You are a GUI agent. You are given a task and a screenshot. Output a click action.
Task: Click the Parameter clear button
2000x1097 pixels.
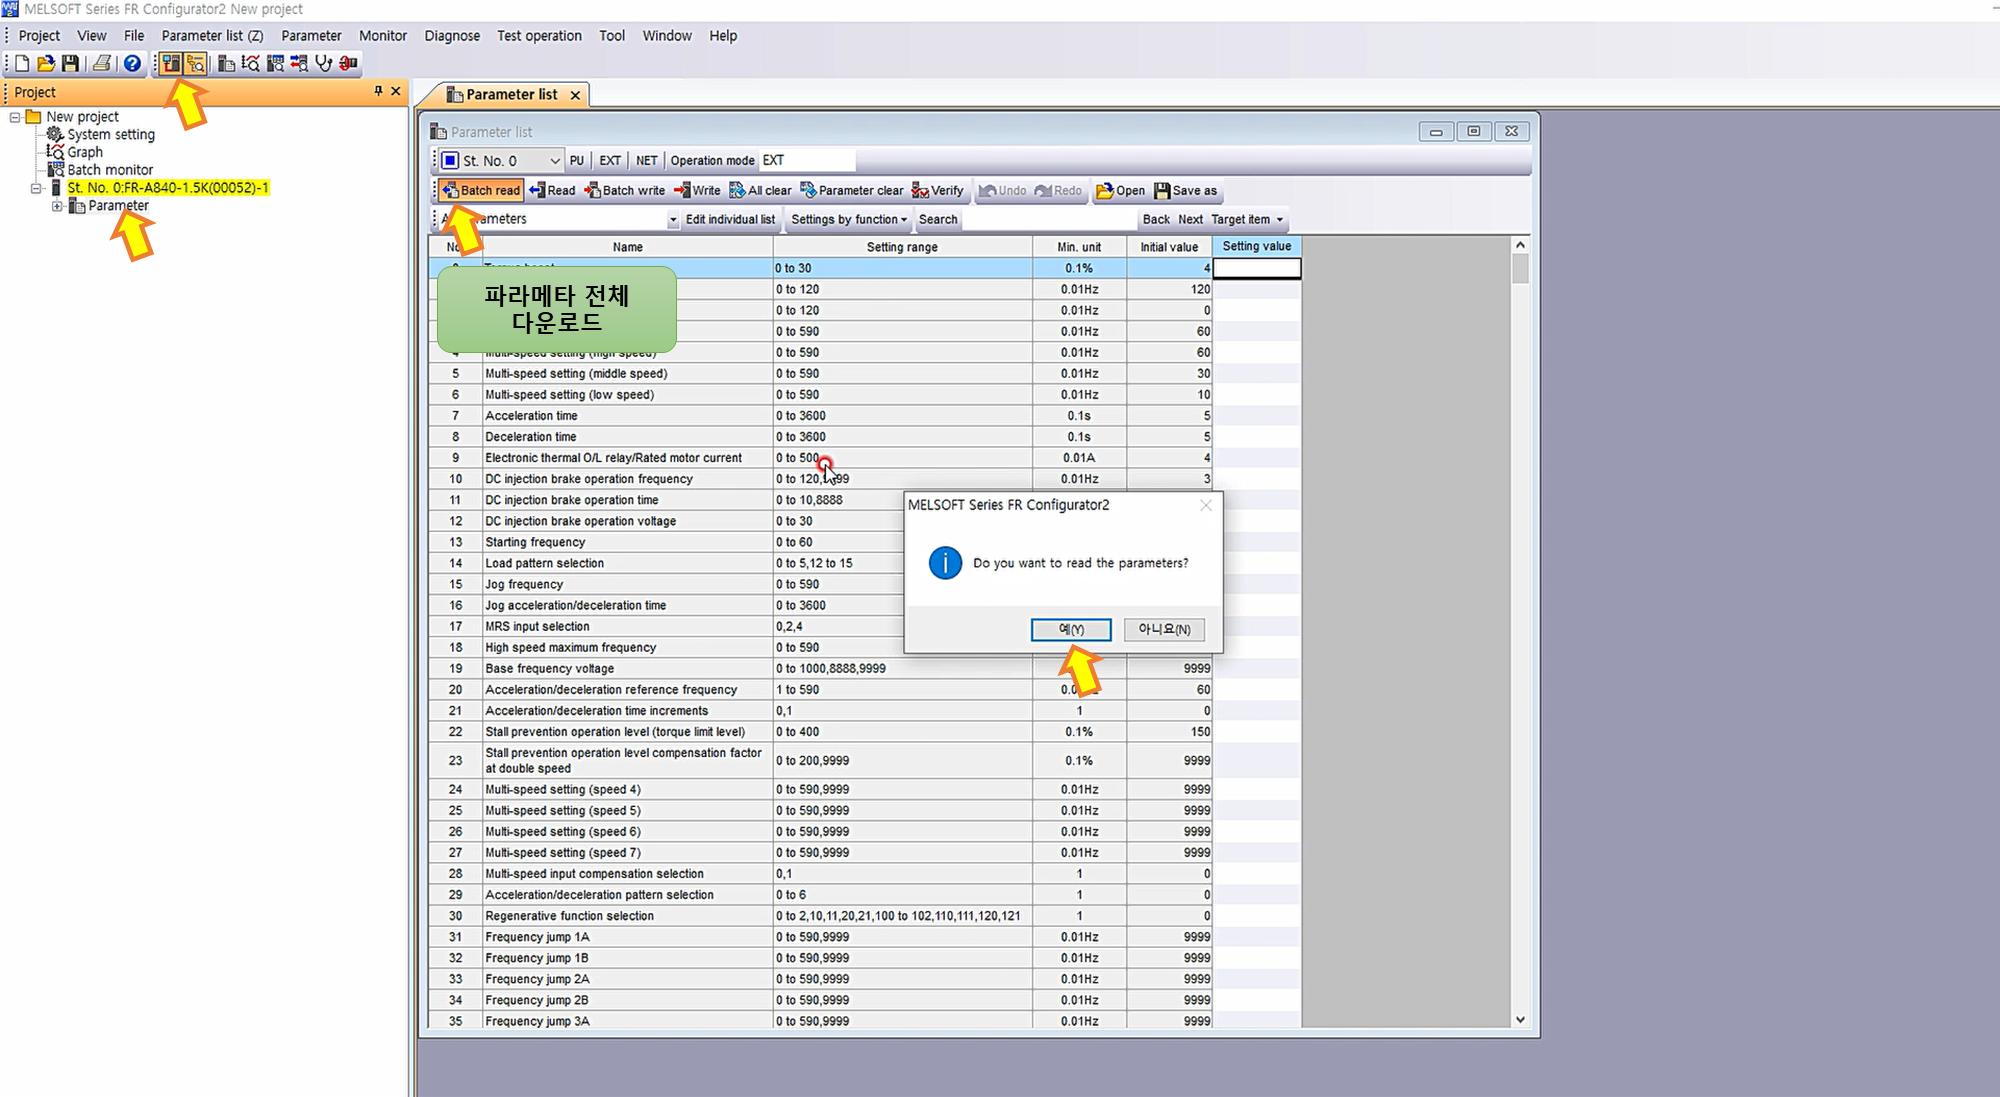(852, 191)
